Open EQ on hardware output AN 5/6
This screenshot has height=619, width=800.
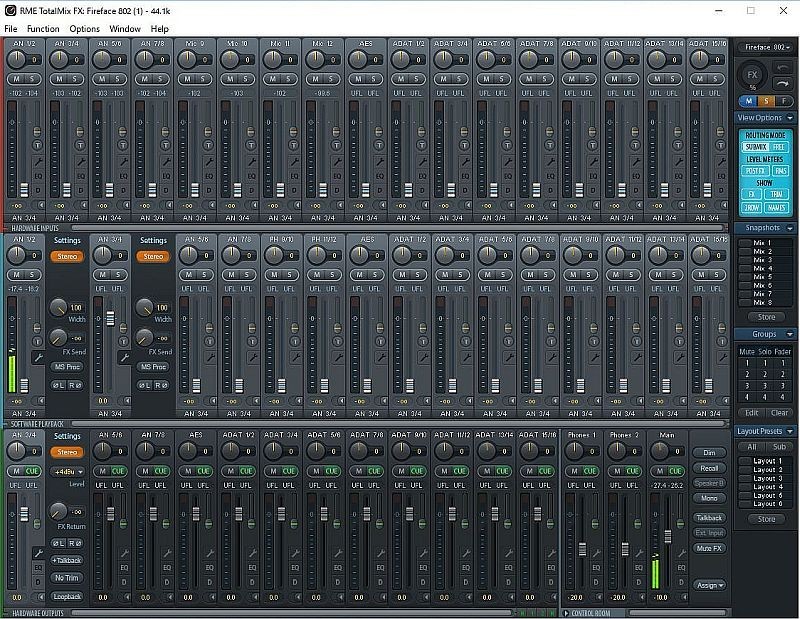[x=124, y=567]
